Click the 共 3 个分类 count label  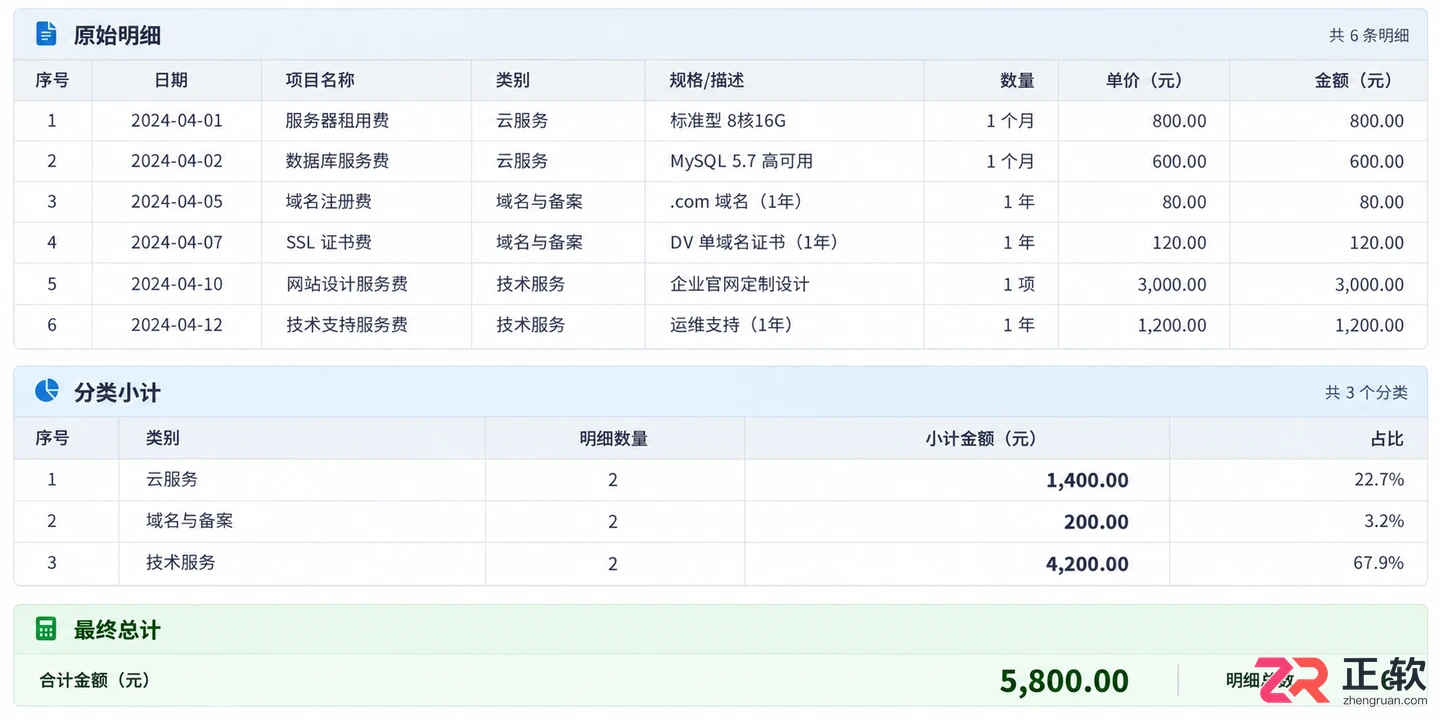1367,392
